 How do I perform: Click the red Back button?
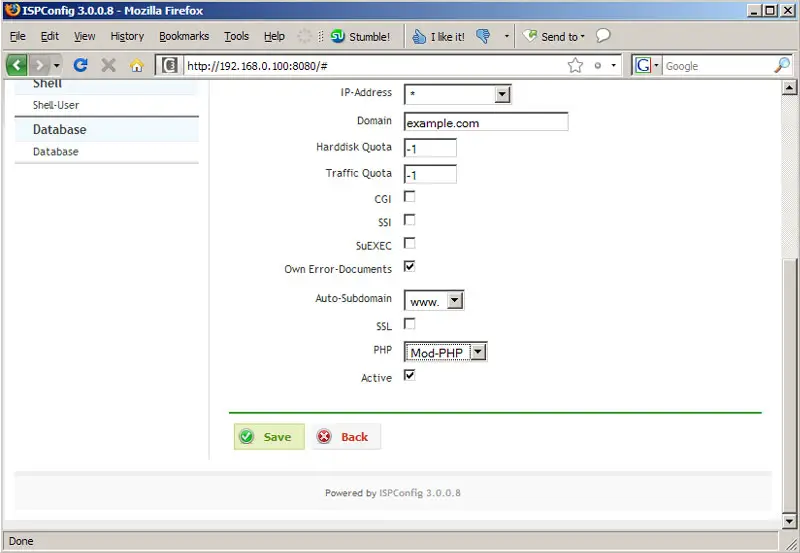coord(345,437)
